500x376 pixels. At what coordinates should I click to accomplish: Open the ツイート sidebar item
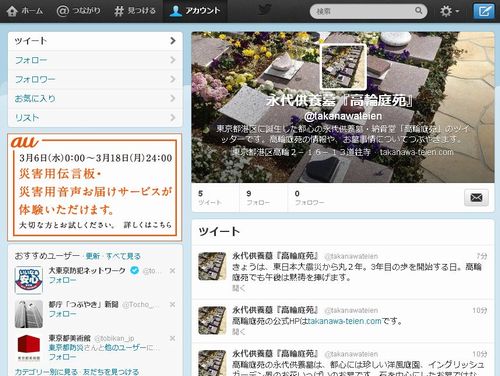[x=95, y=41]
